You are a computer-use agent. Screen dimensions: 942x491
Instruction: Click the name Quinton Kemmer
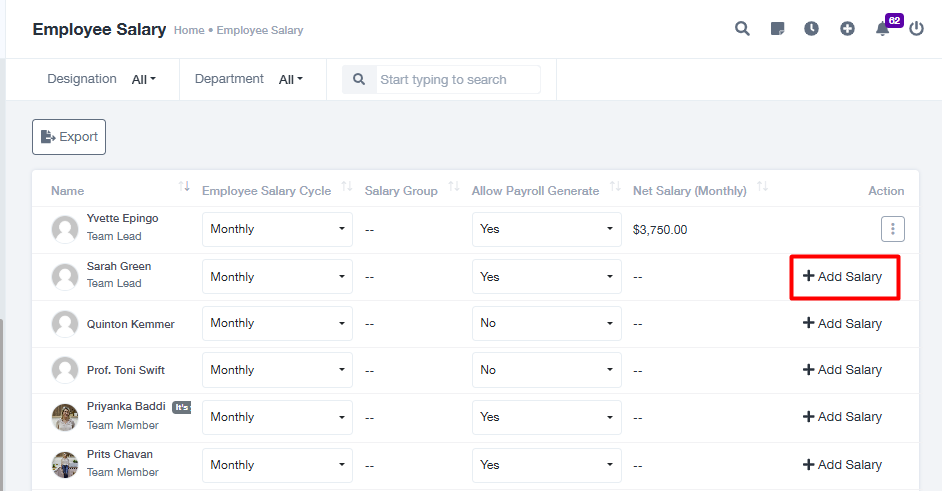coord(130,324)
